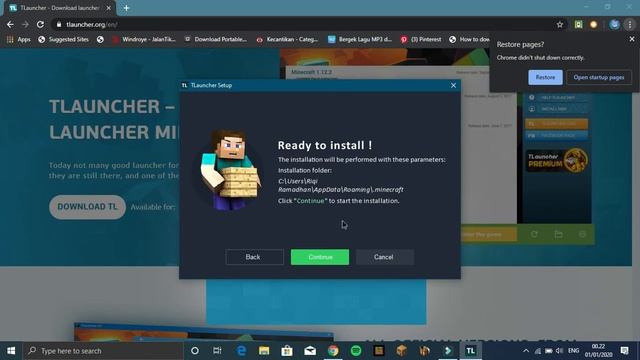Open the Mail app from the taskbar
Image resolution: width=640 pixels, height=360 pixels.
[310, 351]
